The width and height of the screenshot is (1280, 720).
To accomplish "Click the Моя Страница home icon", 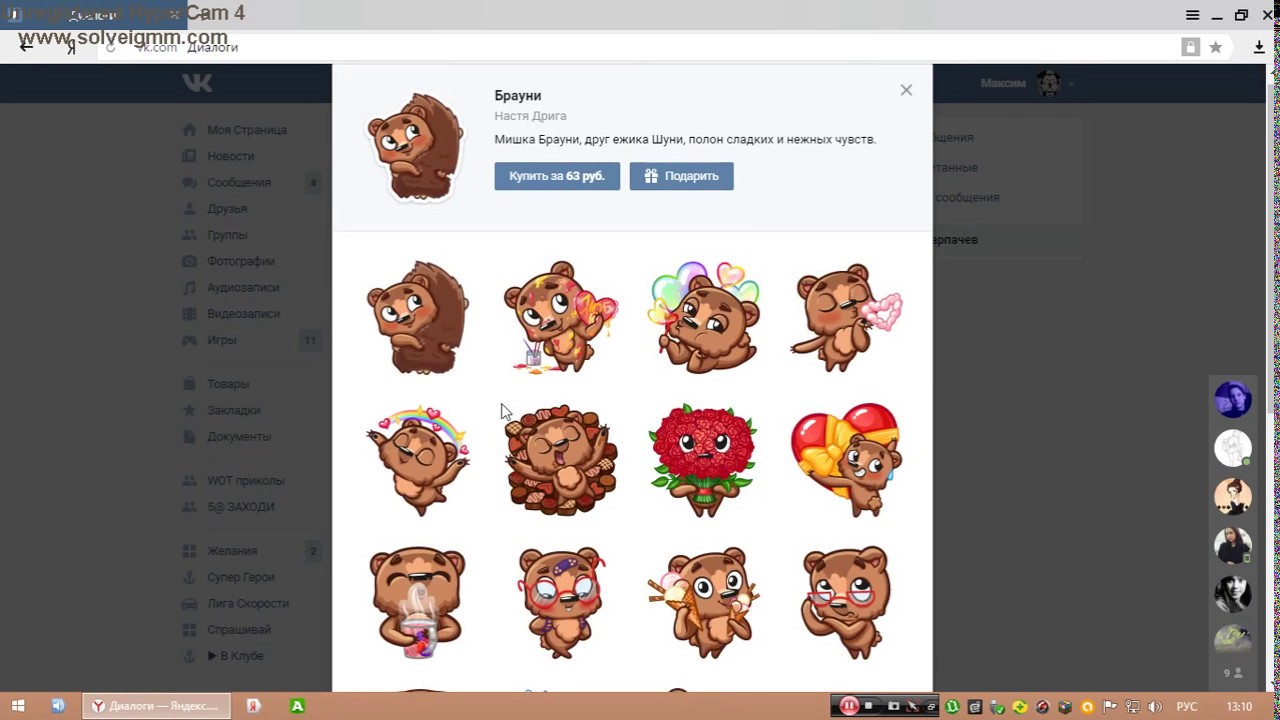I will (x=189, y=130).
